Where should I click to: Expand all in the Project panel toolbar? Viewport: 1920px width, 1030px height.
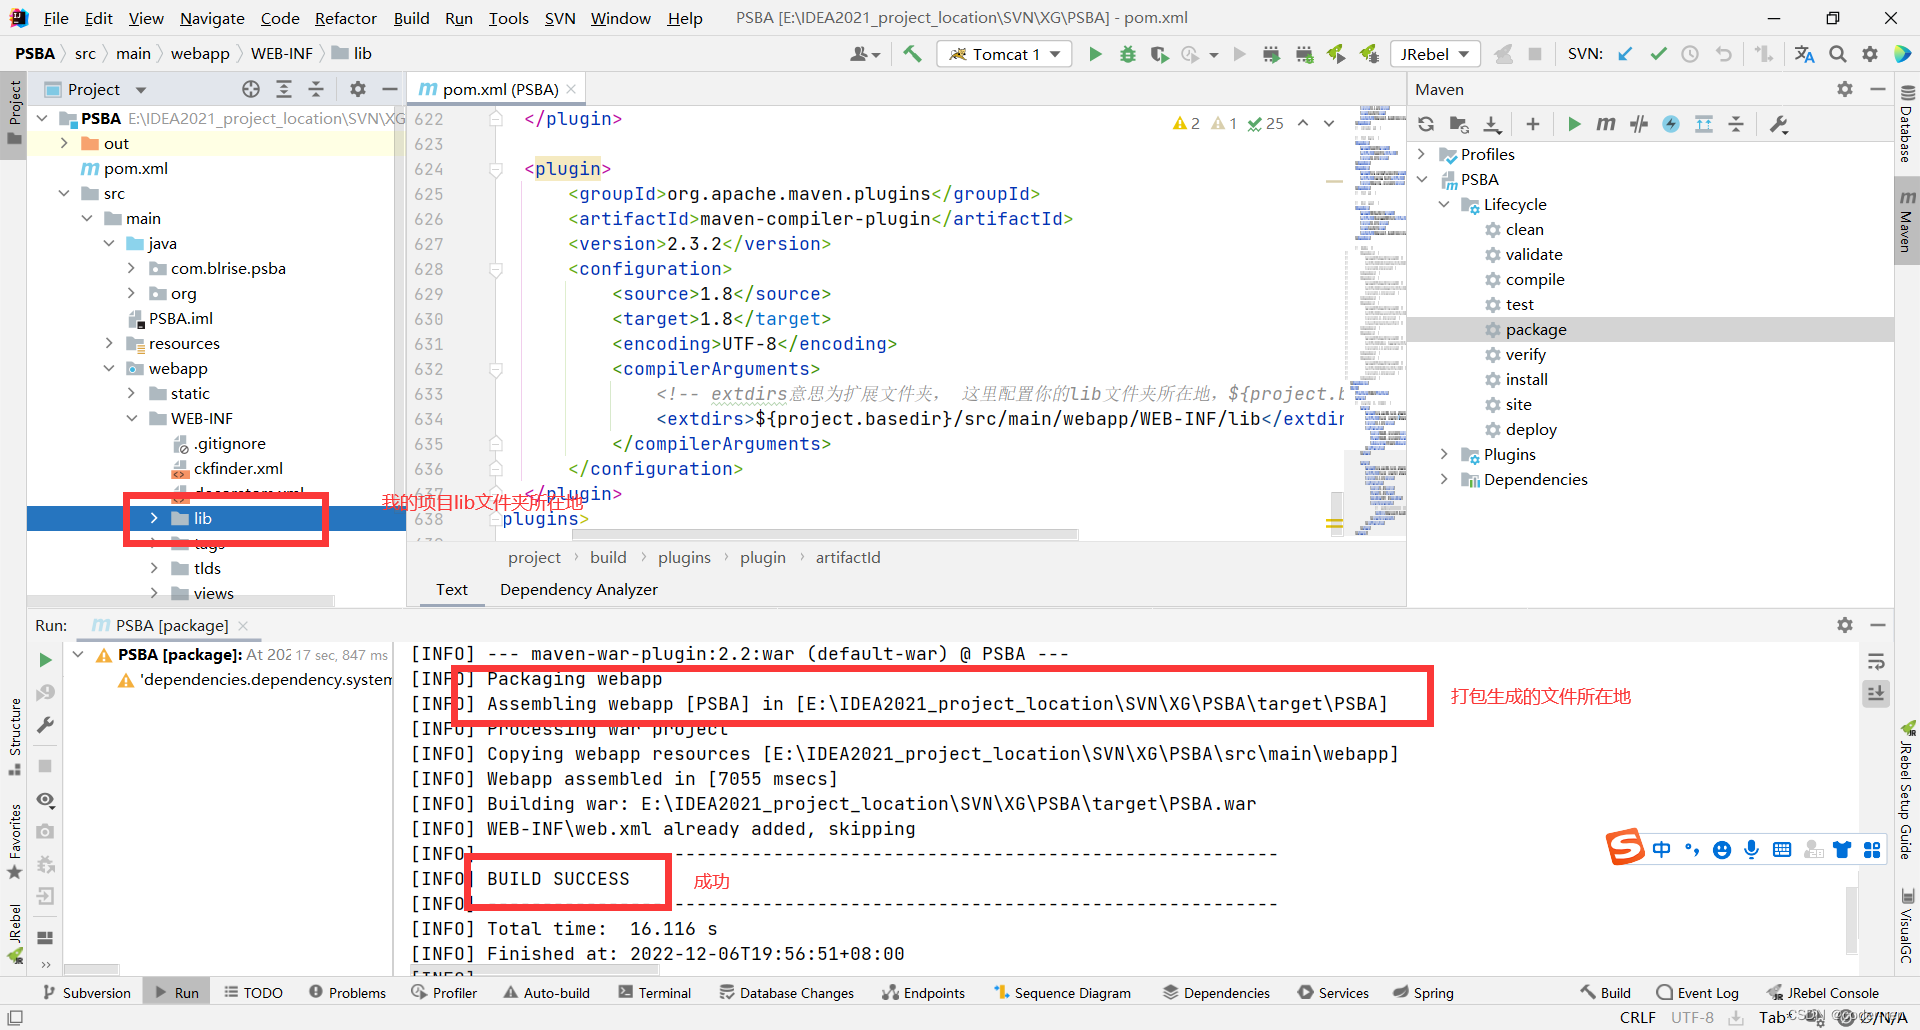pos(284,89)
